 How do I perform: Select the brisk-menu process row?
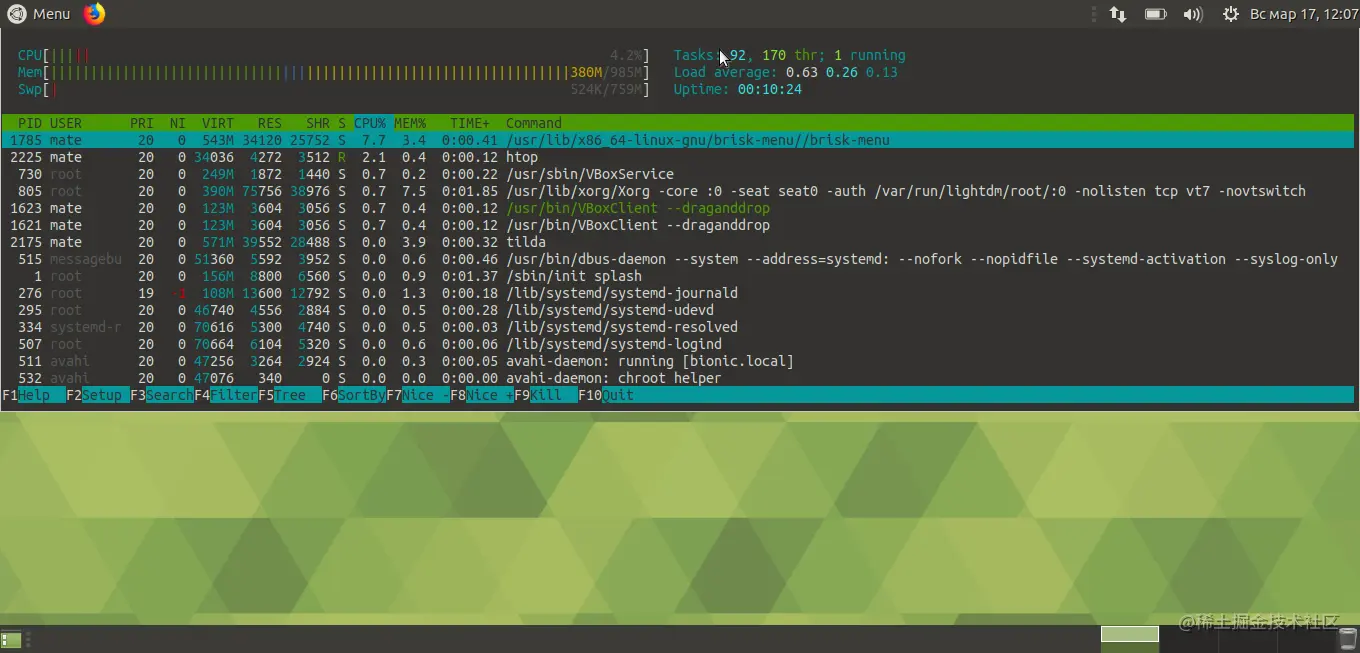(x=678, y=140)
